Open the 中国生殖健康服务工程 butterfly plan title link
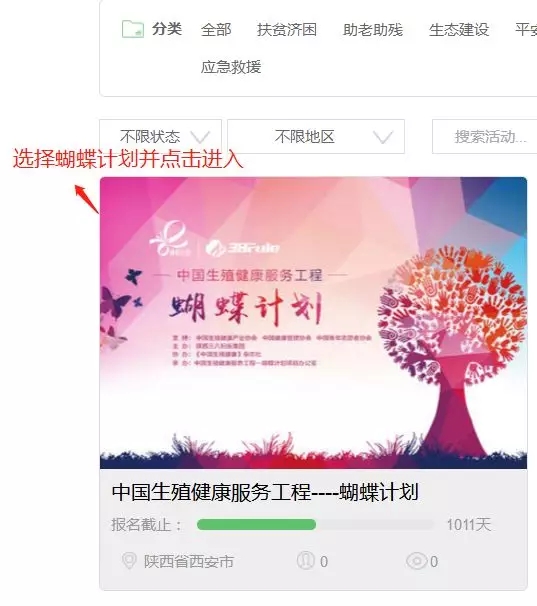This screenshot has height=606, width=537. pos(265,492)
